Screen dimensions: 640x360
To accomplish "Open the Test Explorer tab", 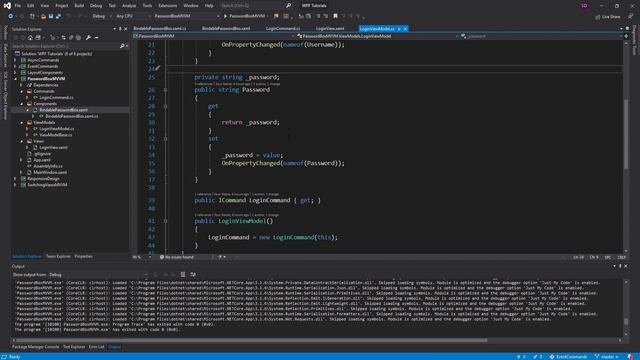I will point(74,347).
